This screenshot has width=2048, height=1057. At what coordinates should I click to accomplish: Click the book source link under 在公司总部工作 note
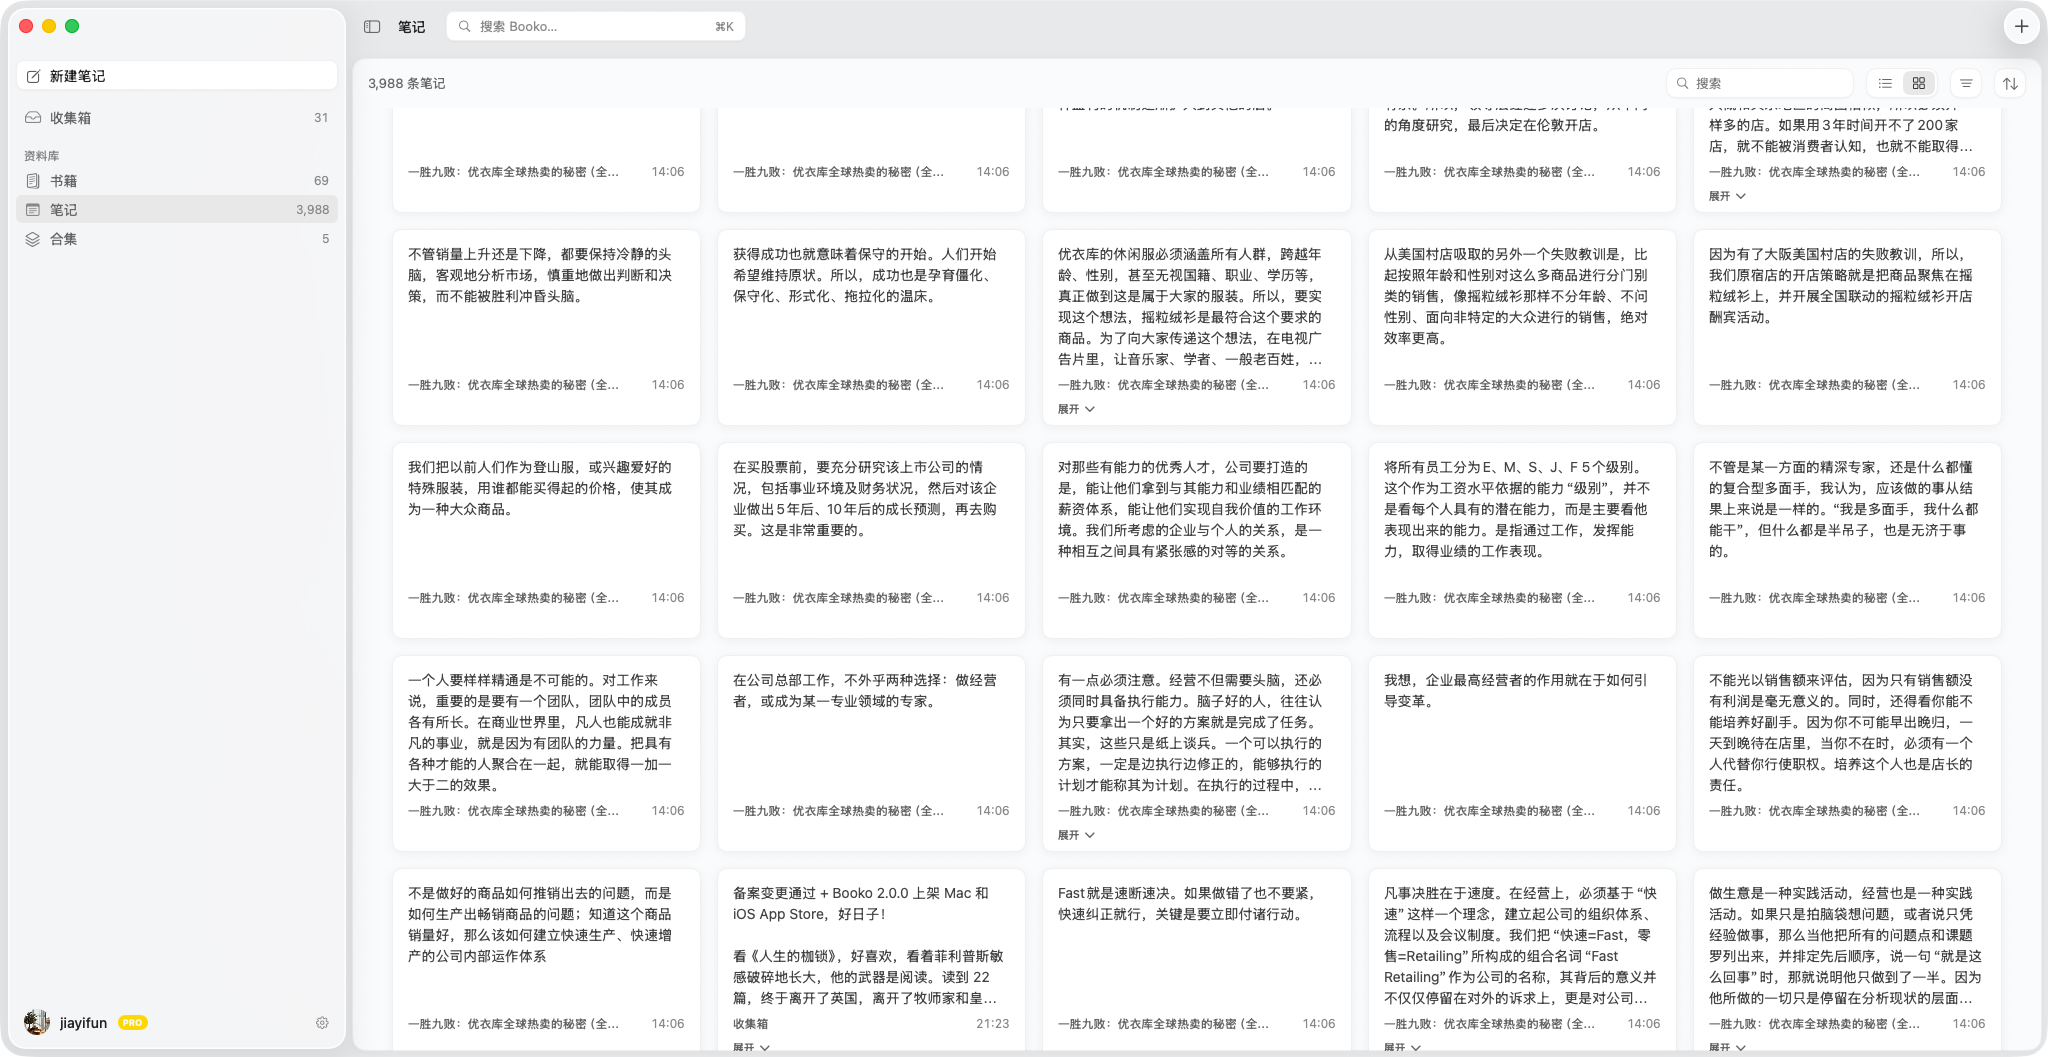click(x=838, y=811)
